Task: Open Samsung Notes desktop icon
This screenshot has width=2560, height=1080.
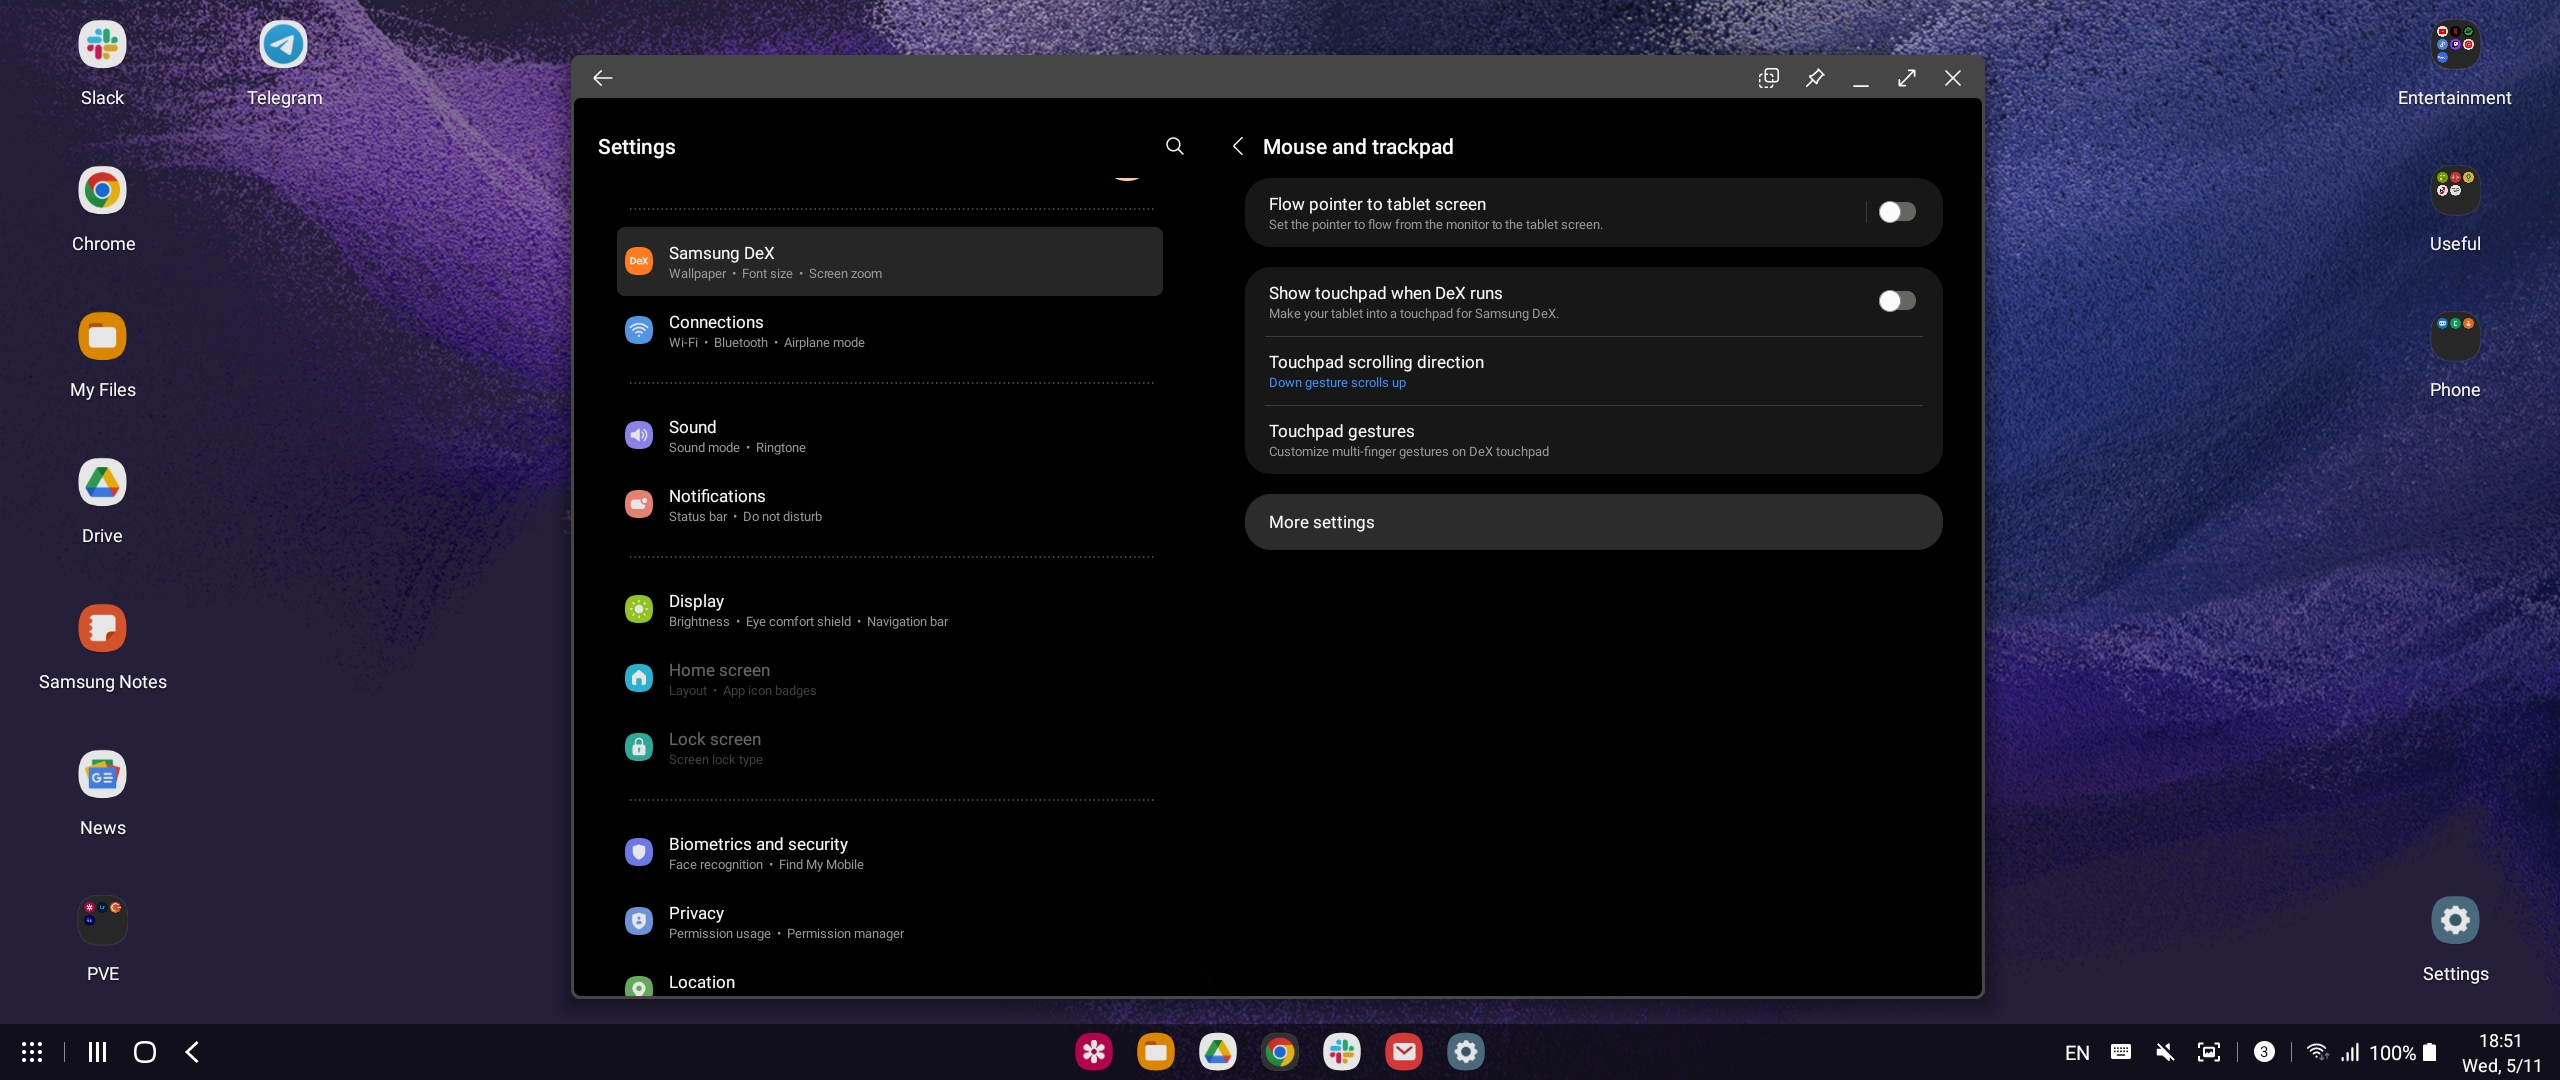Action: pos(102,629)
